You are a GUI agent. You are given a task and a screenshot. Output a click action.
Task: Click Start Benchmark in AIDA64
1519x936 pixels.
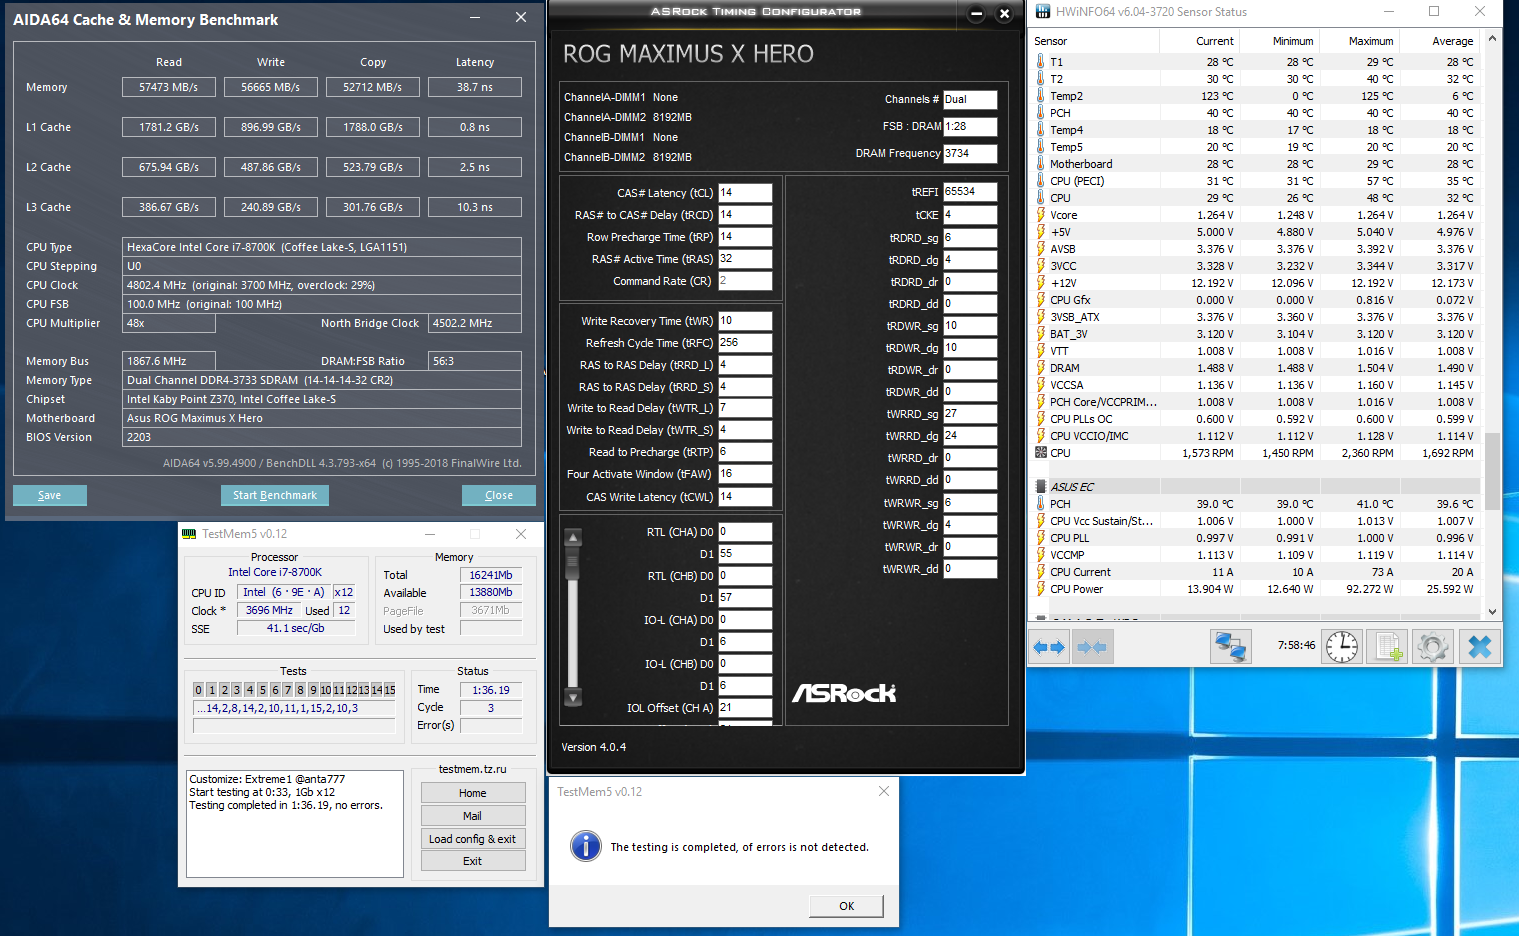(x=275, y=495)
